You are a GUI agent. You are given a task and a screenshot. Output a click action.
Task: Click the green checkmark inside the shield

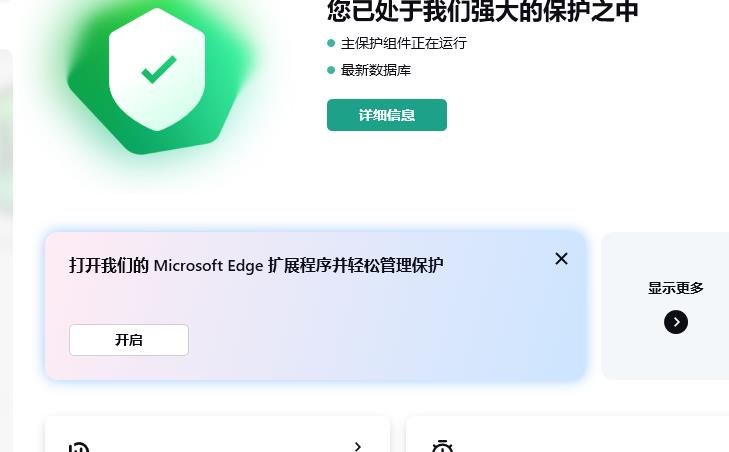159,69
